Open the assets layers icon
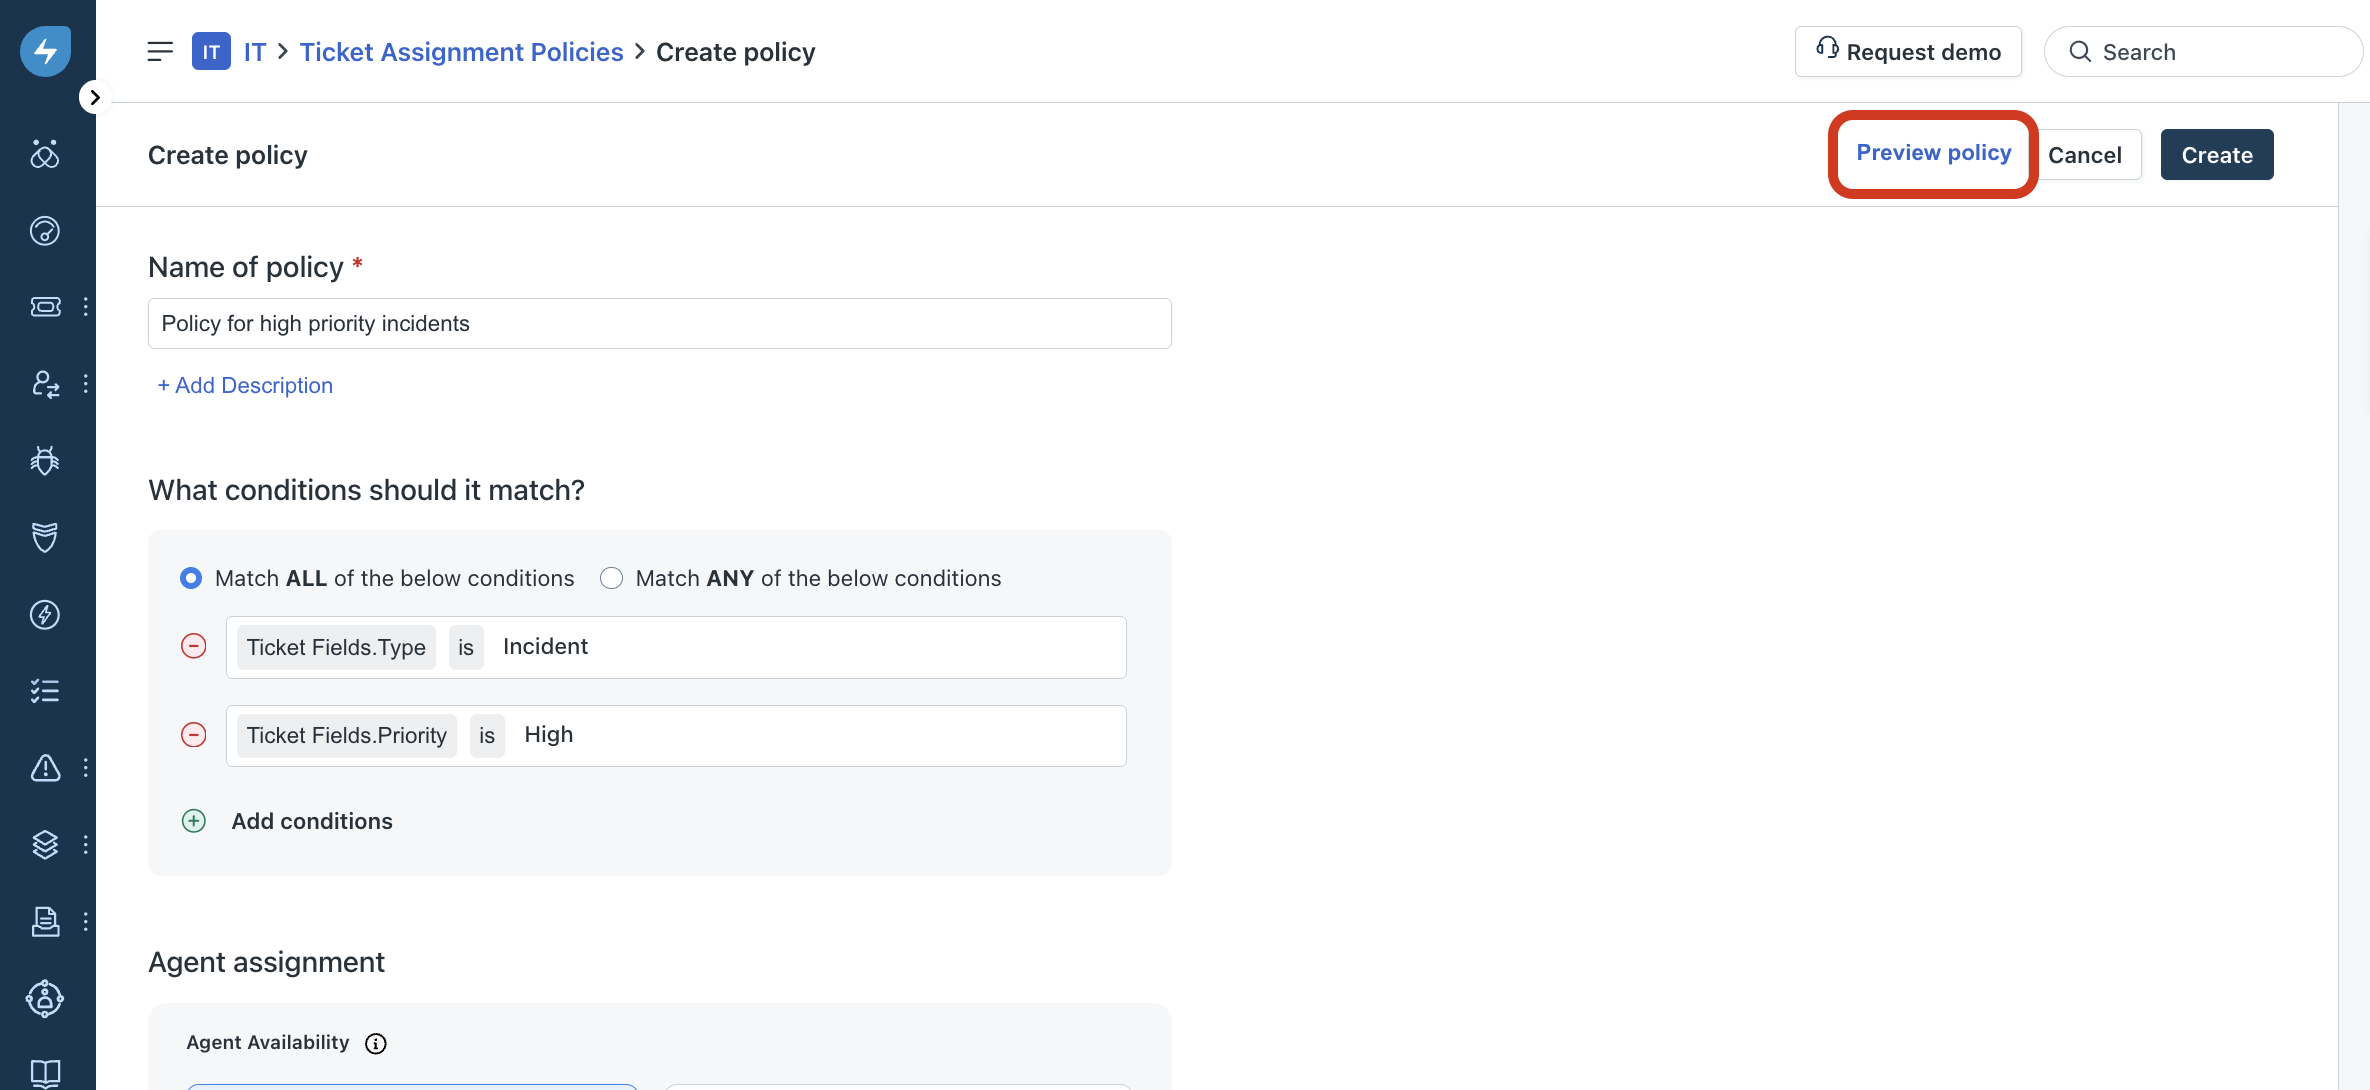Screen dimensions: 2370x1090 point(45,845)
